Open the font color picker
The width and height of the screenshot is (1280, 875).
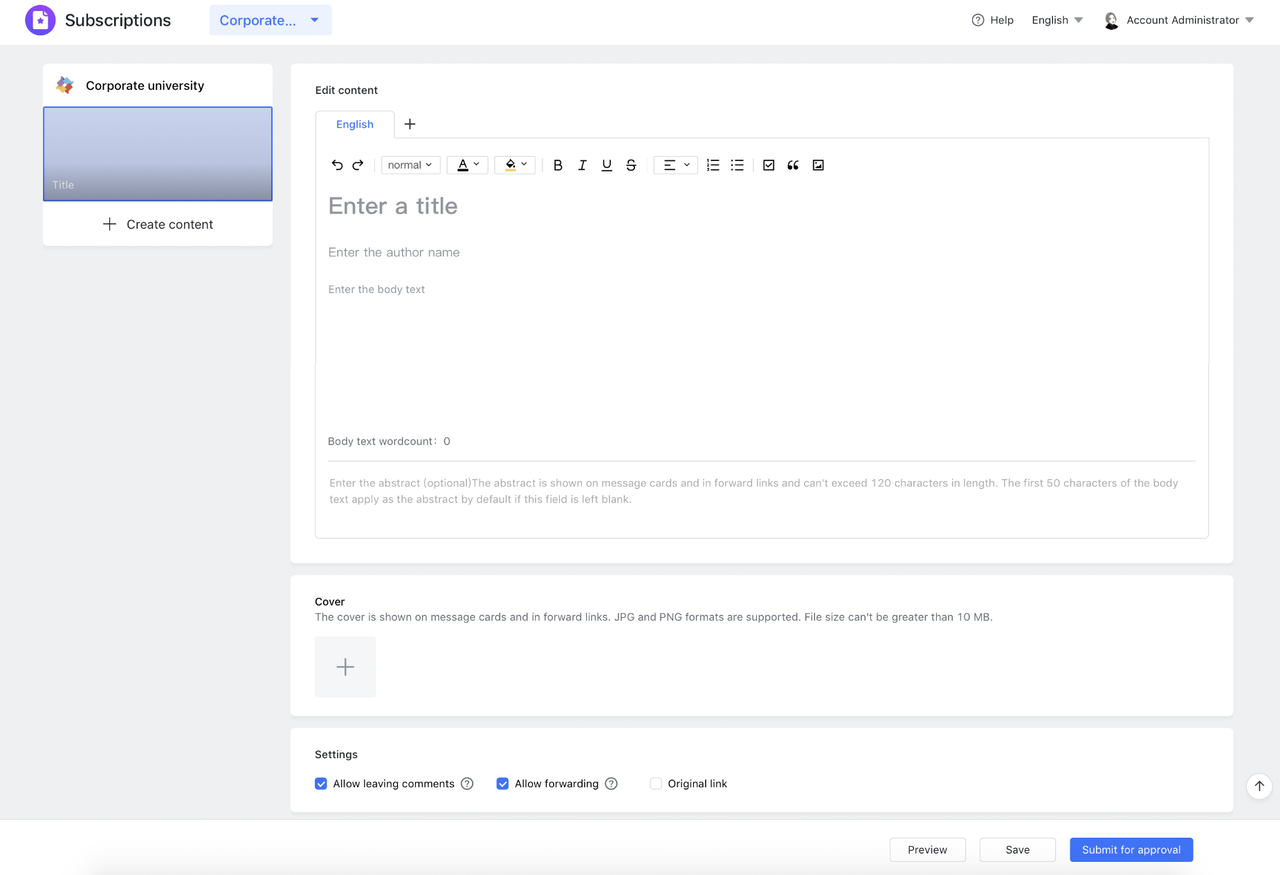(467, 165)
